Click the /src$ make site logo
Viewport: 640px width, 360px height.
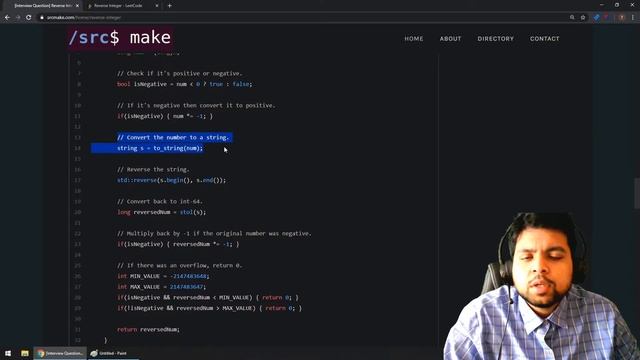tap(120, 38)
